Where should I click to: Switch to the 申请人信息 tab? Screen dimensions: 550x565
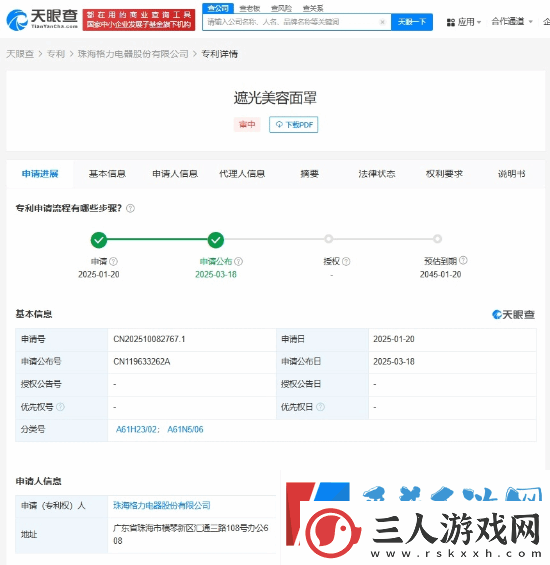175,174
